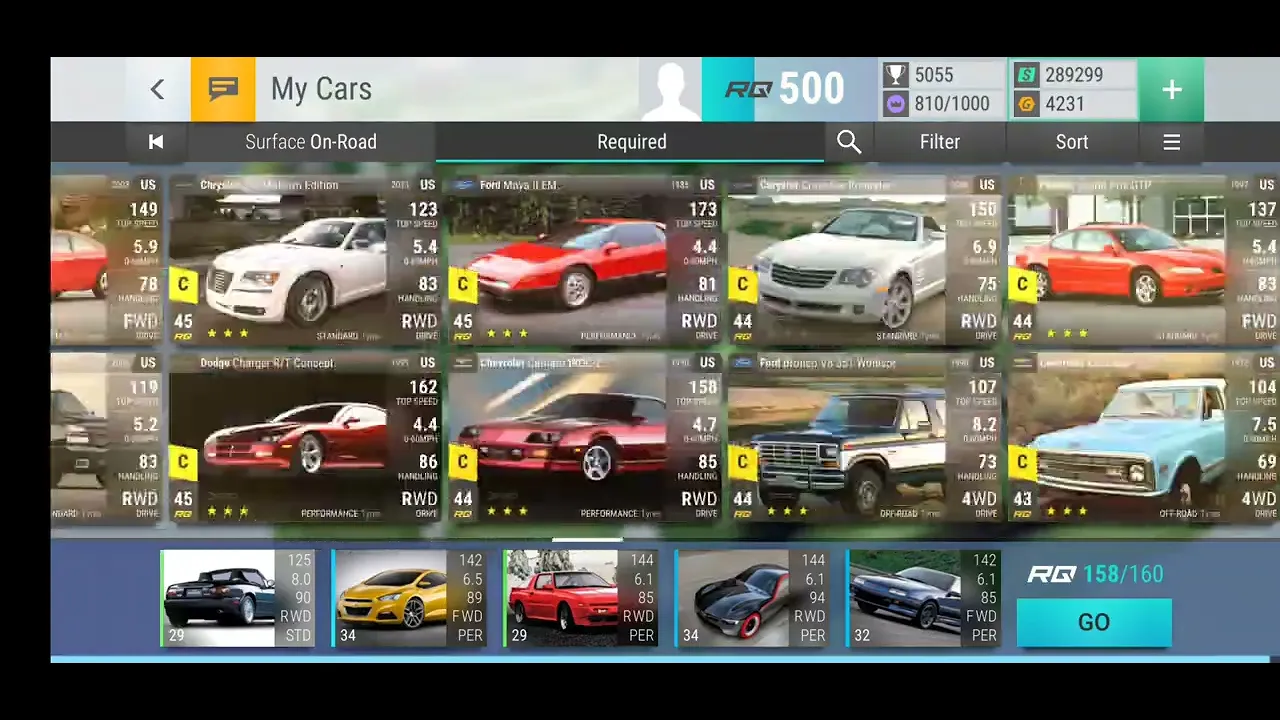This screenshot has width=1280, height=720.
Task: Tap the purple icon beside 810/1000
Action: coord(895,103)
